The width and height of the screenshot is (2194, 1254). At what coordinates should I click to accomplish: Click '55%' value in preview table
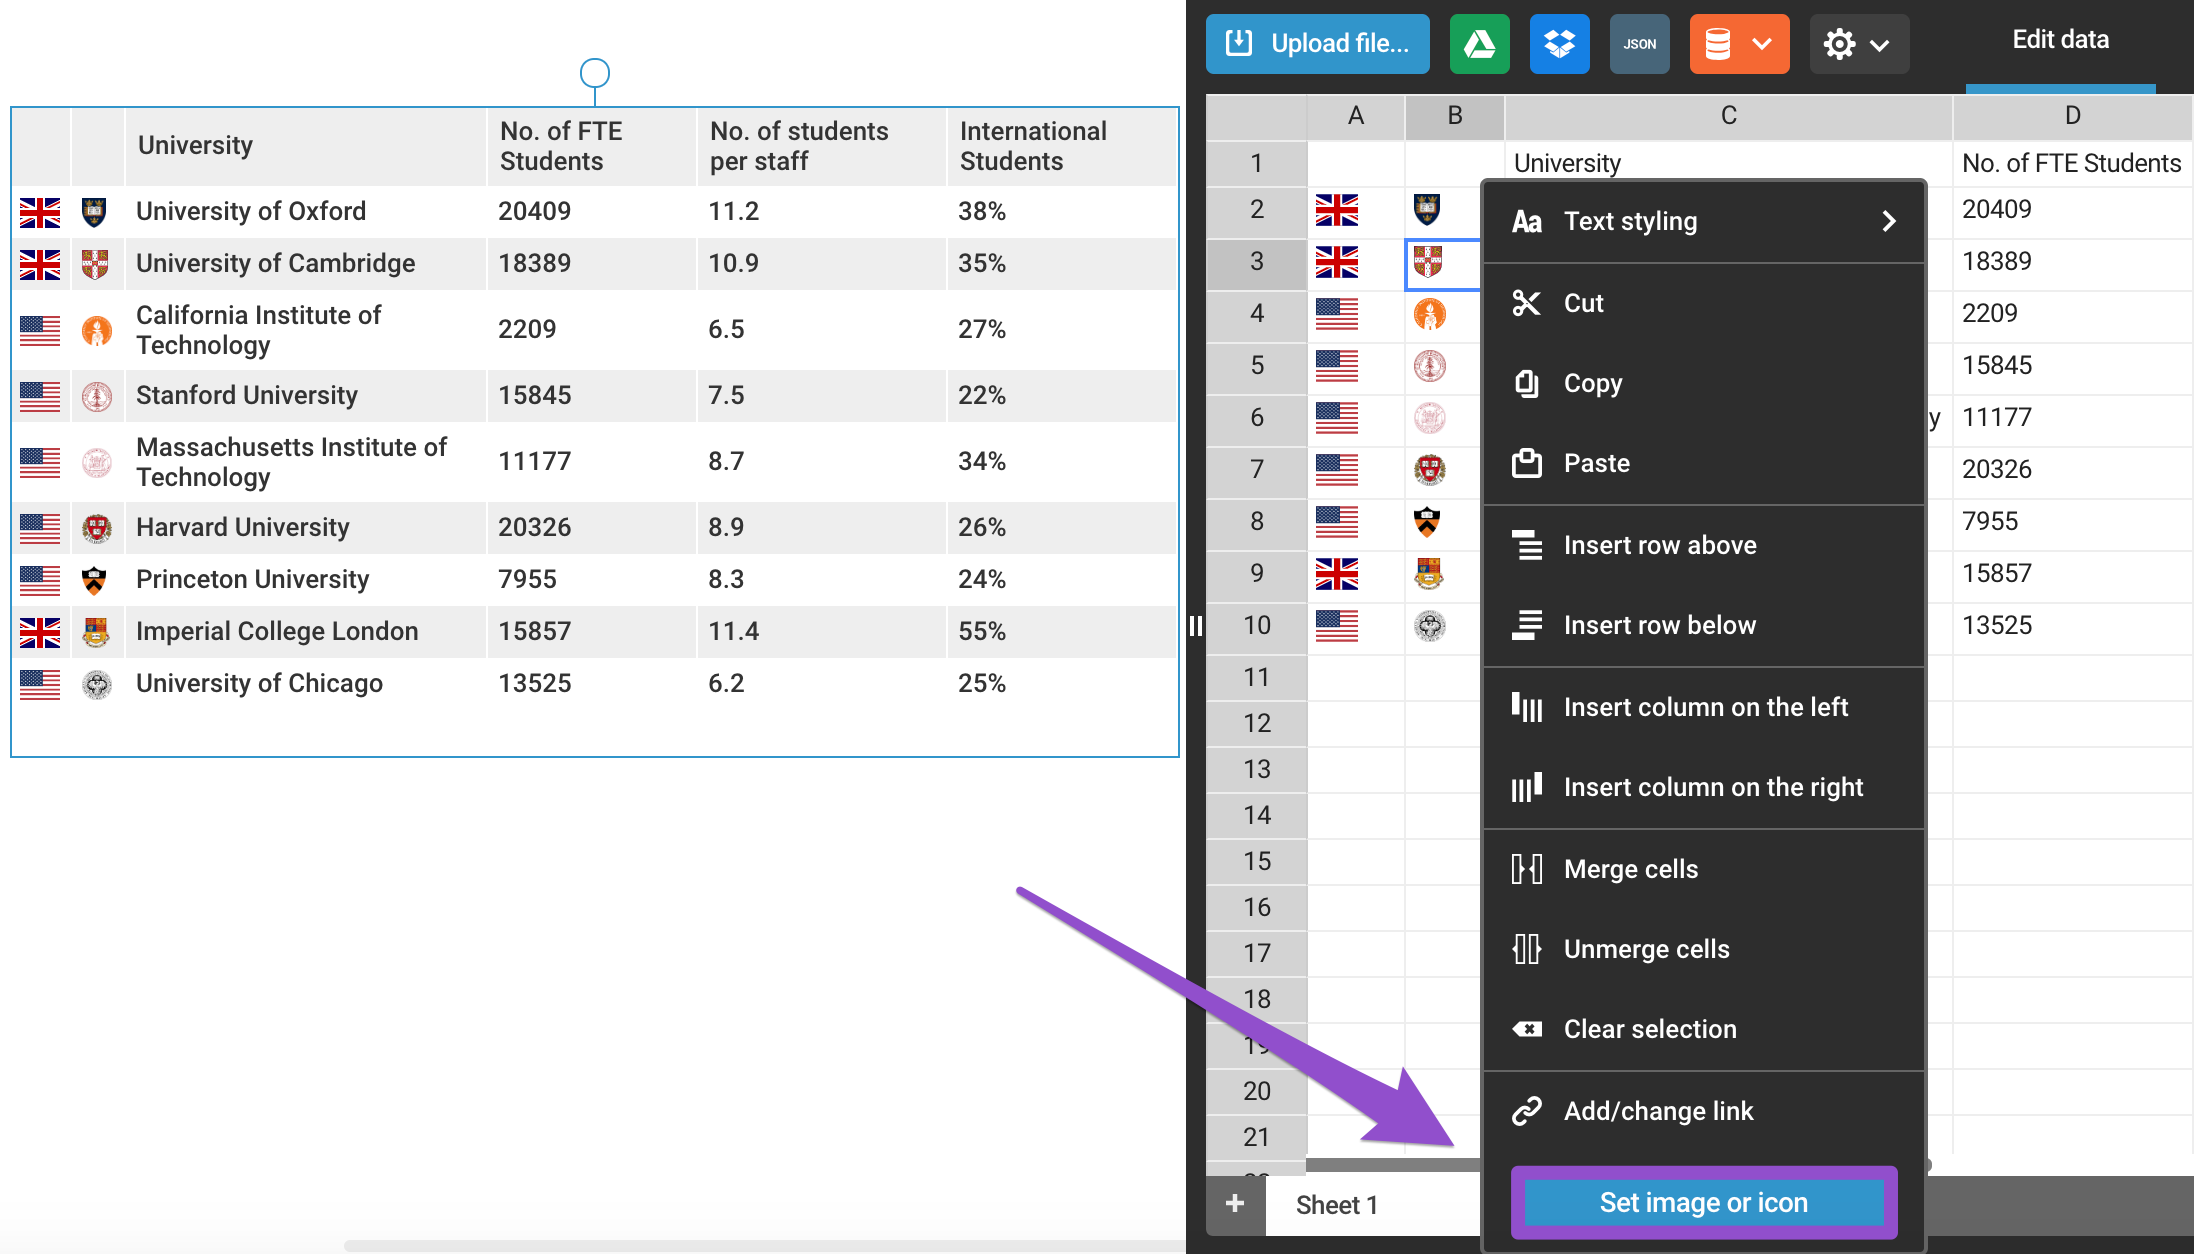click(x=982, y=631)
